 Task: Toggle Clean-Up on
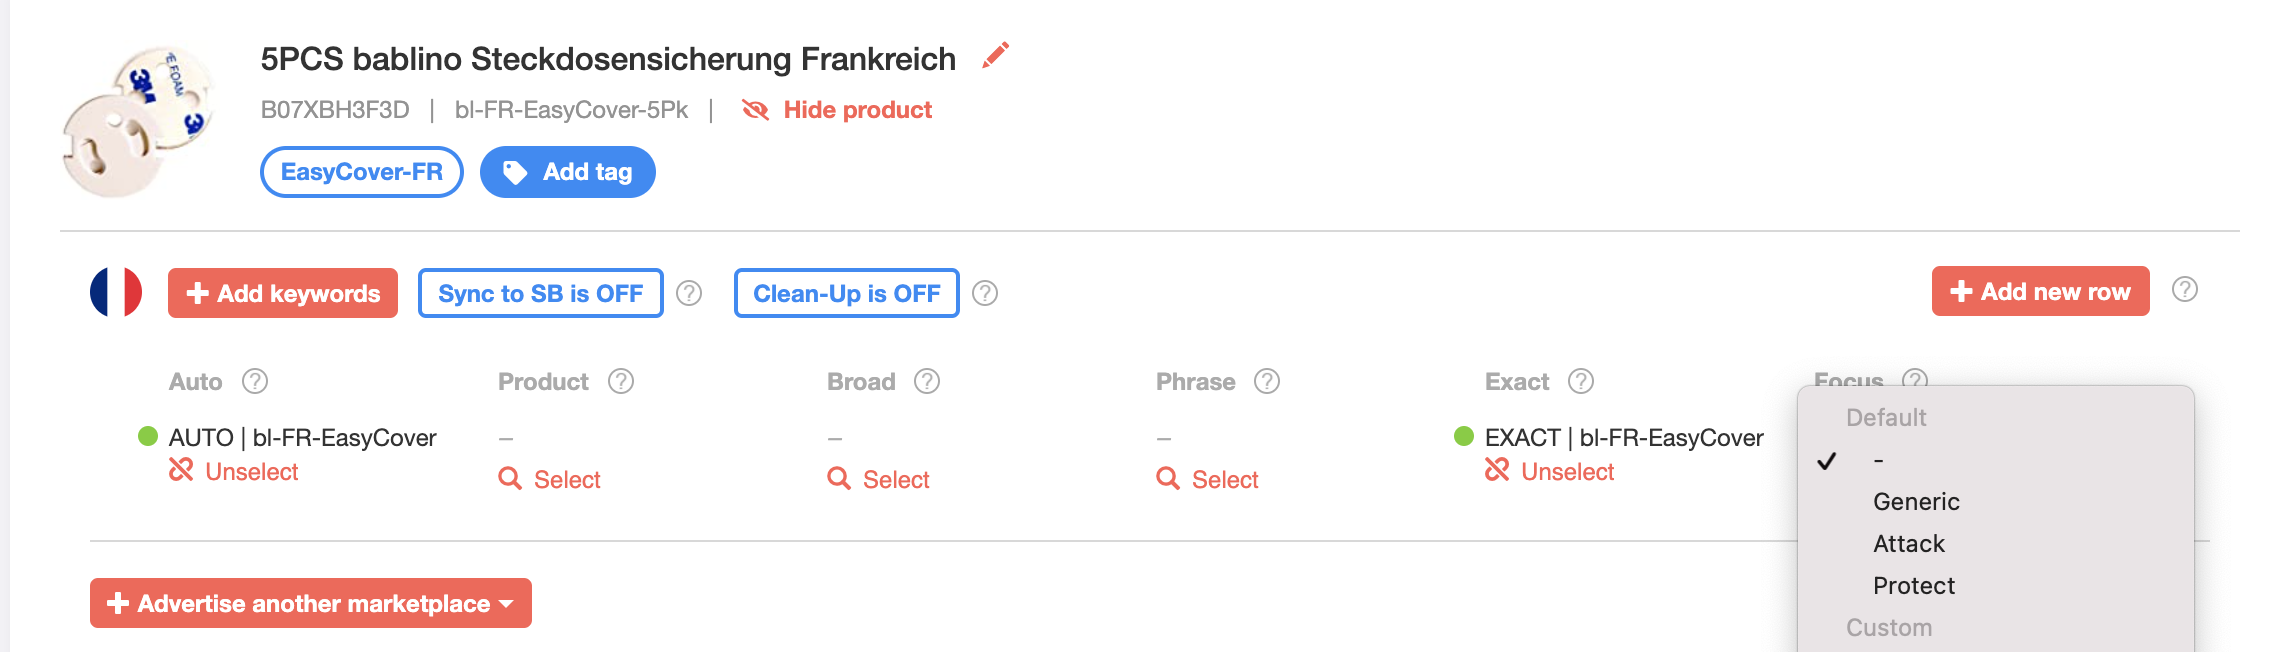coord(847,293)
